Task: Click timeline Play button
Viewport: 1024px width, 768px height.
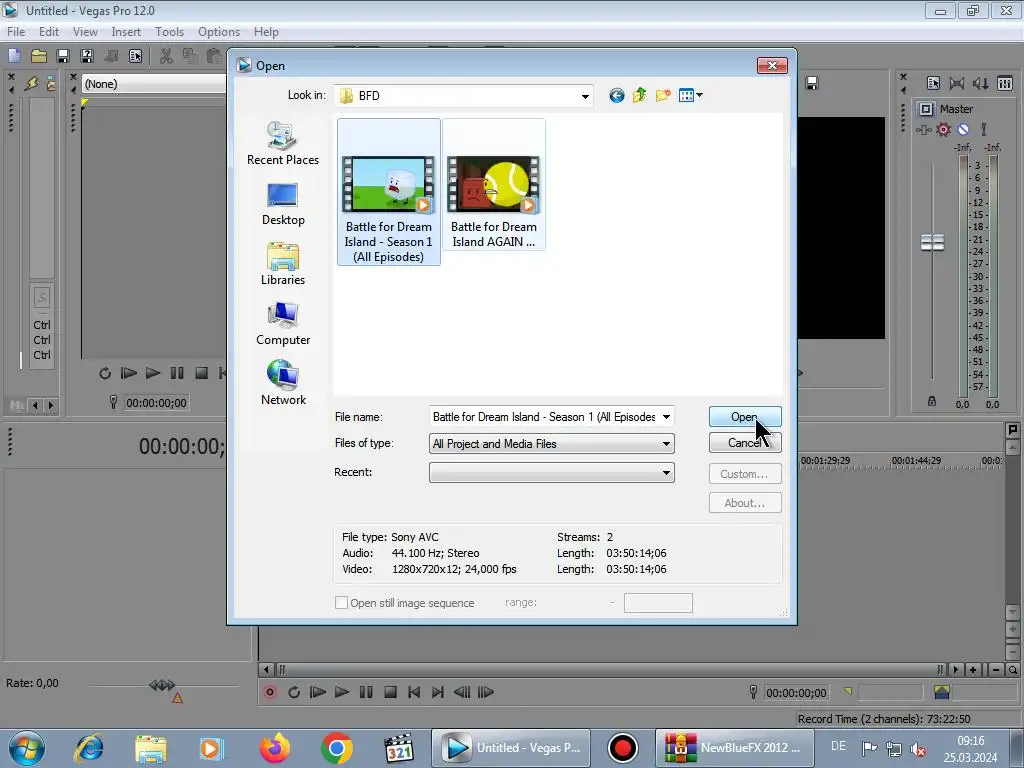Action: click(x=342, y=692)
